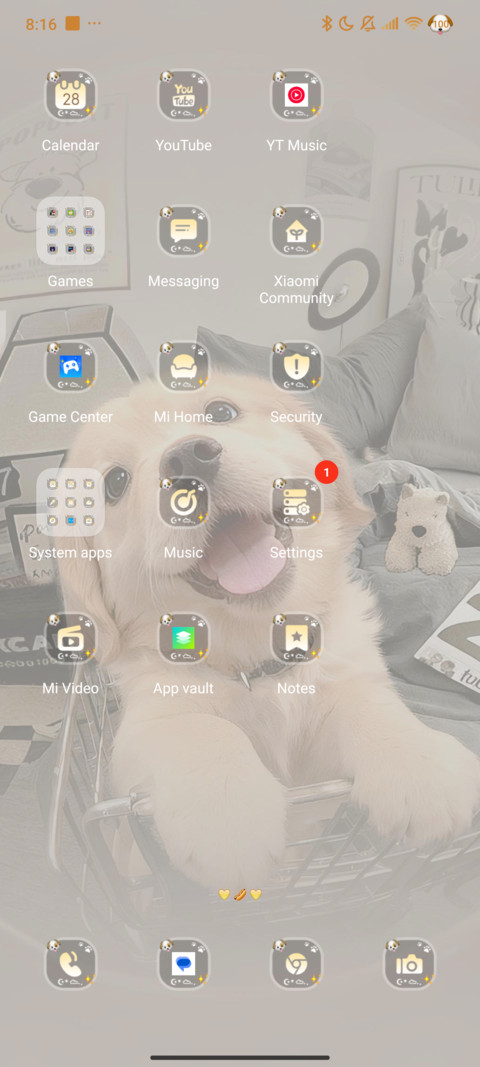Launch the Xiaomi Community app
Viewport: 480px width, 1067px height.
[296, 231]
